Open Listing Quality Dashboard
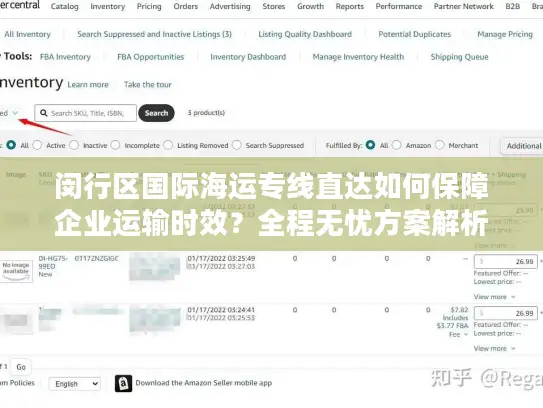 point(305,34)
